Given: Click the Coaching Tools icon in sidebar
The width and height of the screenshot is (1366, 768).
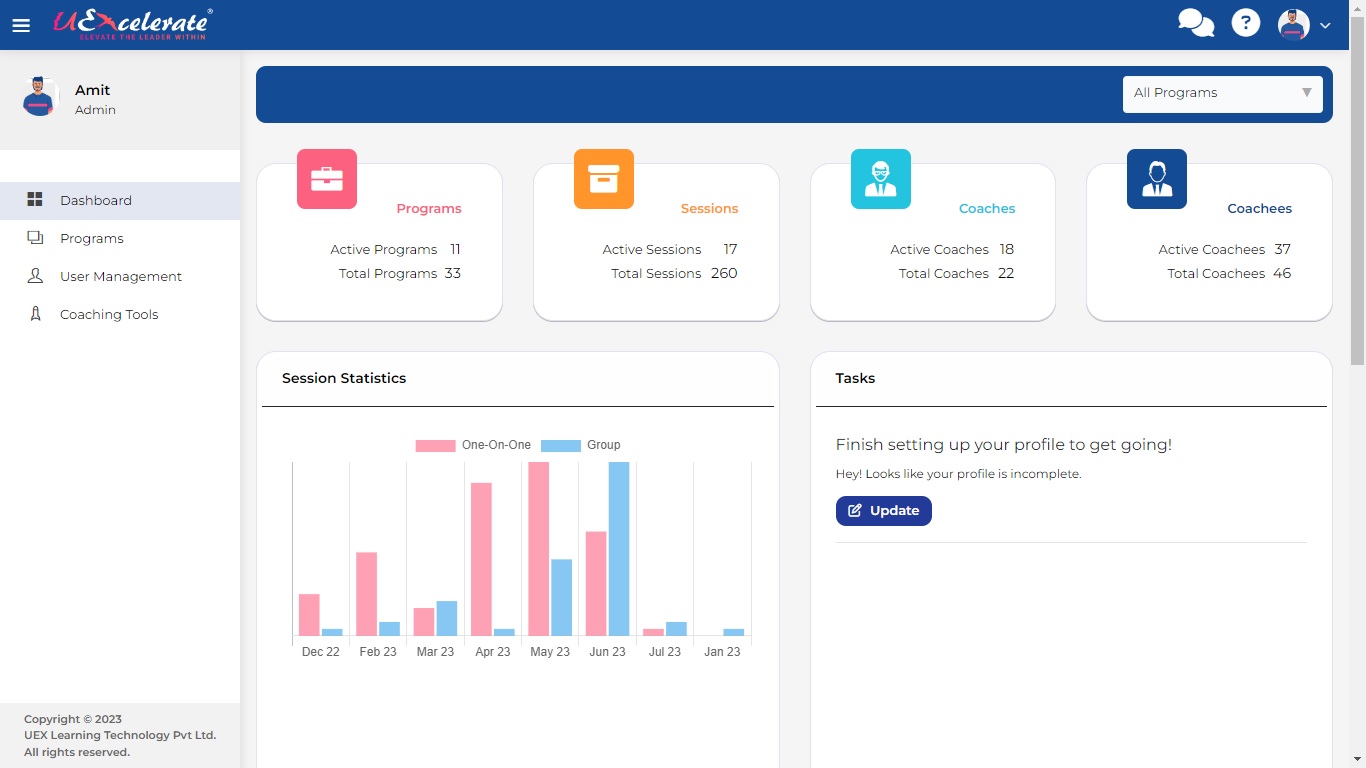Looking at the screenshot, I should coord(35,314).
